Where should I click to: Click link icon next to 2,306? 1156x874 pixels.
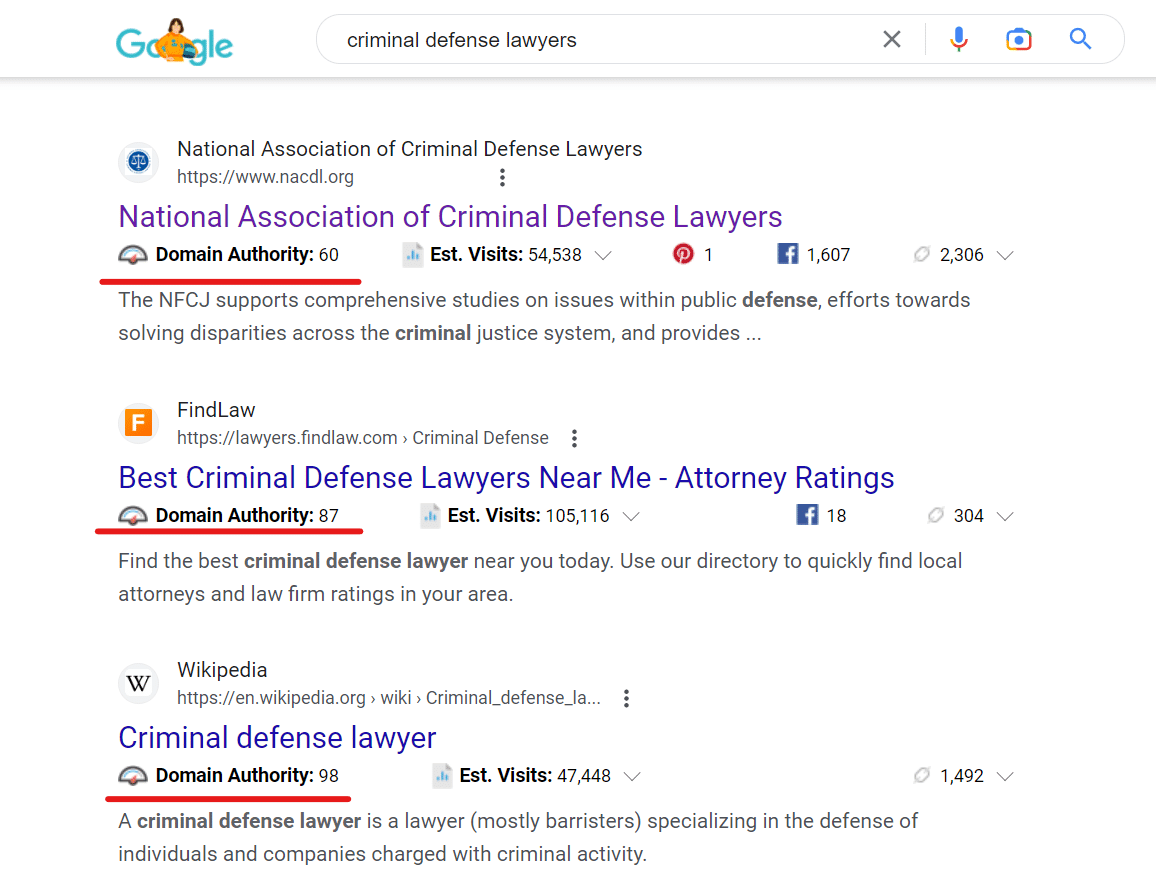click(922, 254)
